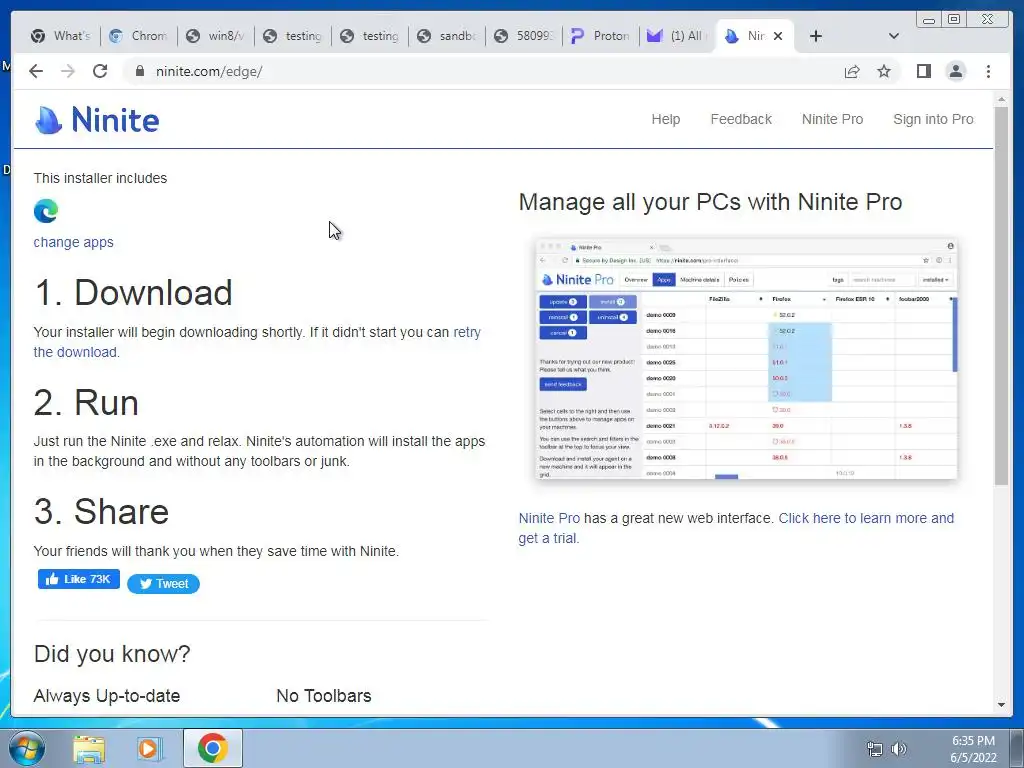
Task: Click the scrollbar down arrow
Action: point(1001,705)
